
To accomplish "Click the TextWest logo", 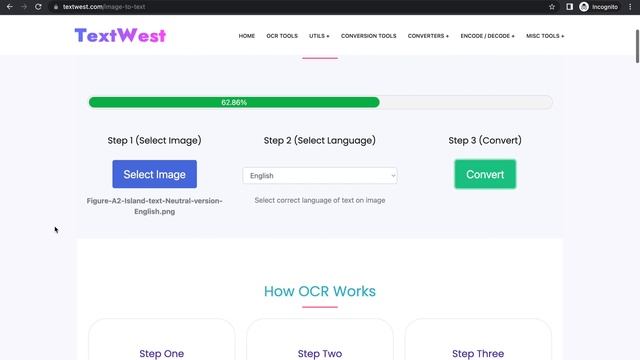I will point(120,36).
